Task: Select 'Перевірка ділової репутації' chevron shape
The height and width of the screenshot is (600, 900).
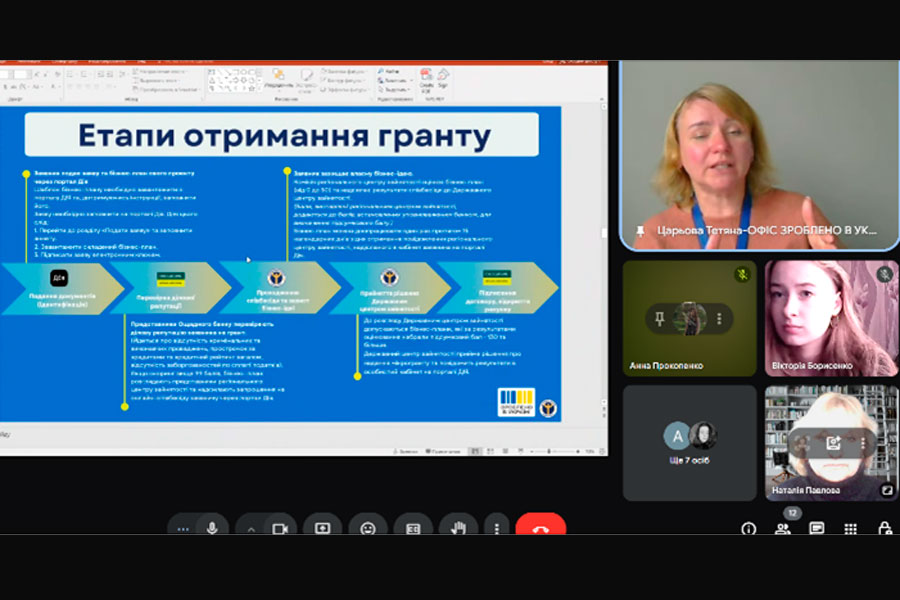Action: [170, 288]
